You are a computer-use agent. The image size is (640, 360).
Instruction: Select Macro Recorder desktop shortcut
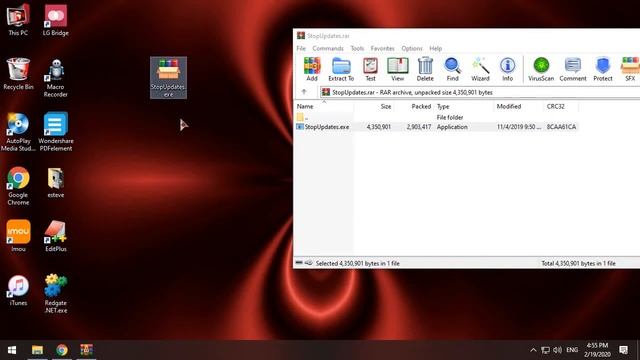[x=56, y=78]
